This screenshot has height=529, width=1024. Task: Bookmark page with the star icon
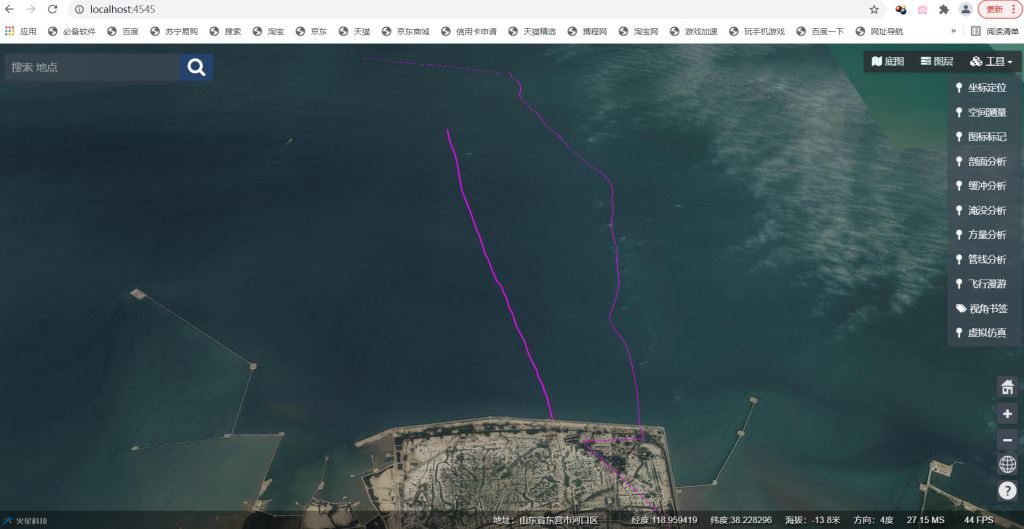pyautogui.click(x=874, y=9)
